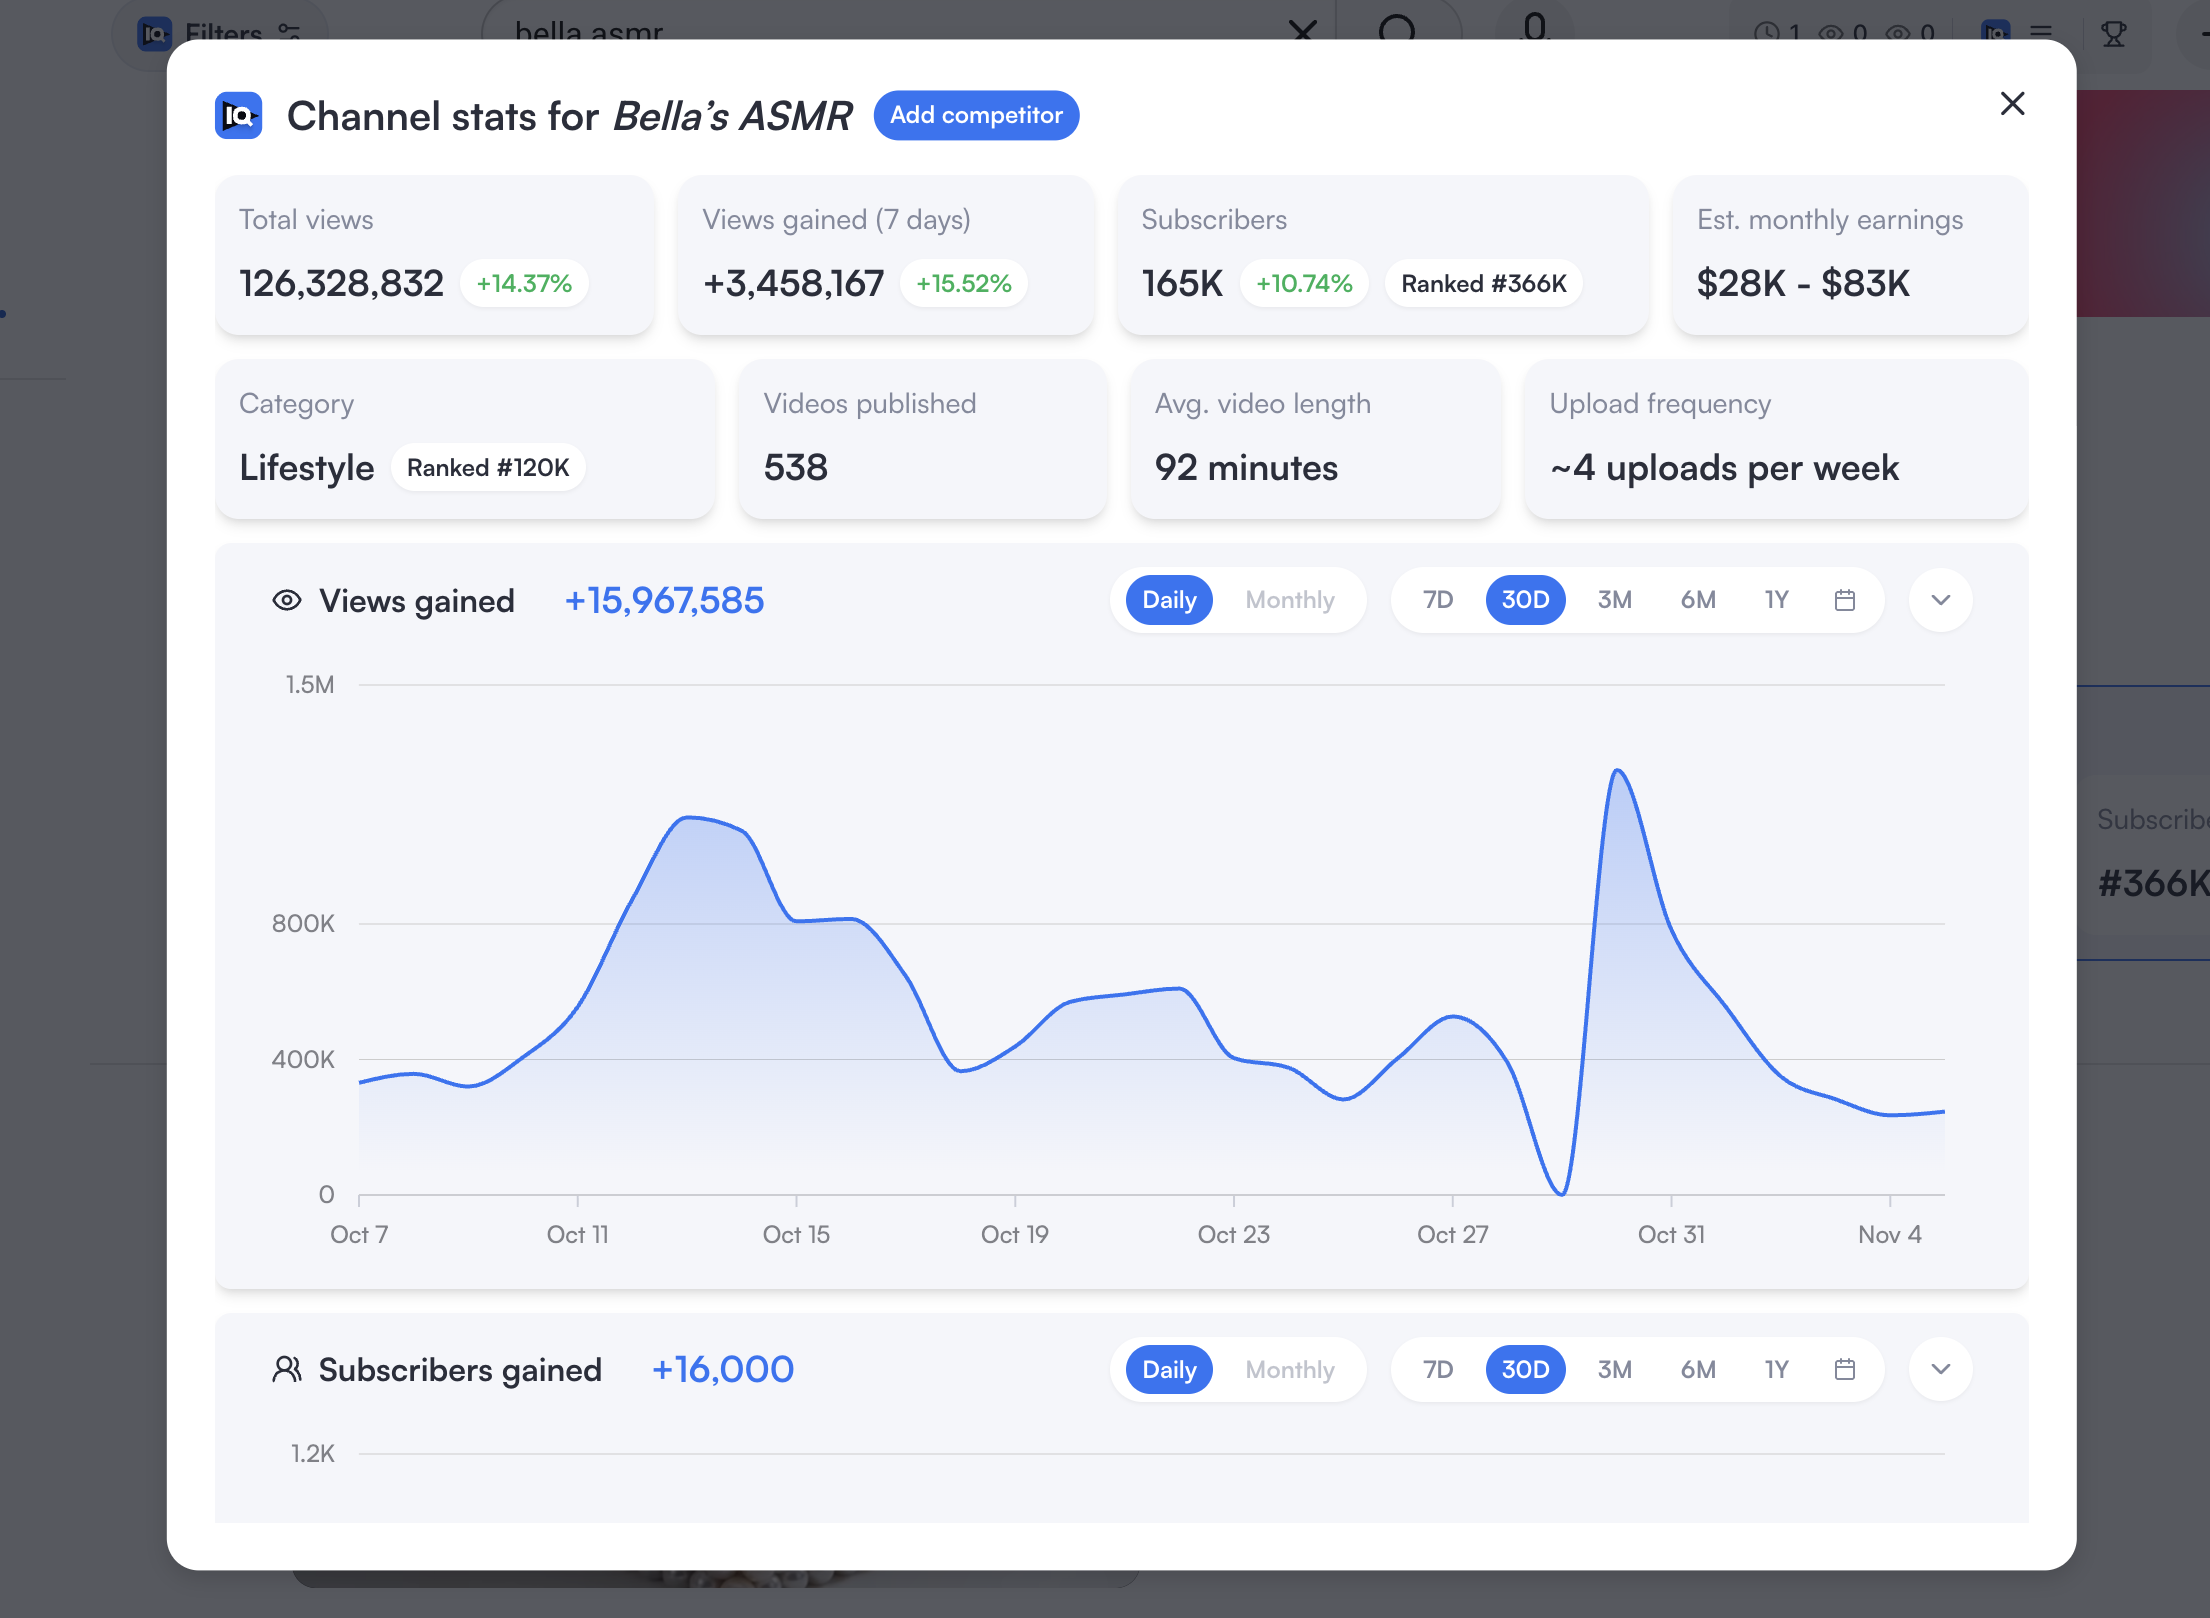This screenshot has height=1618, width=2210.
Task: Close the channel stats dialog
Action: tap(2012, 104)
